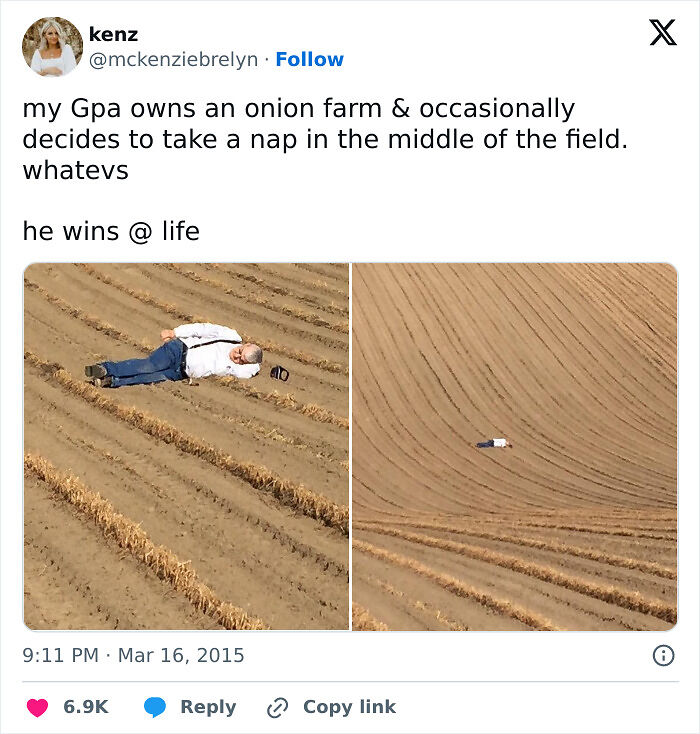This screenshot has height=734, width=700.
Task: Click the "he wins @ life" line
Action: pyautogui.click(x=111, y=232)
